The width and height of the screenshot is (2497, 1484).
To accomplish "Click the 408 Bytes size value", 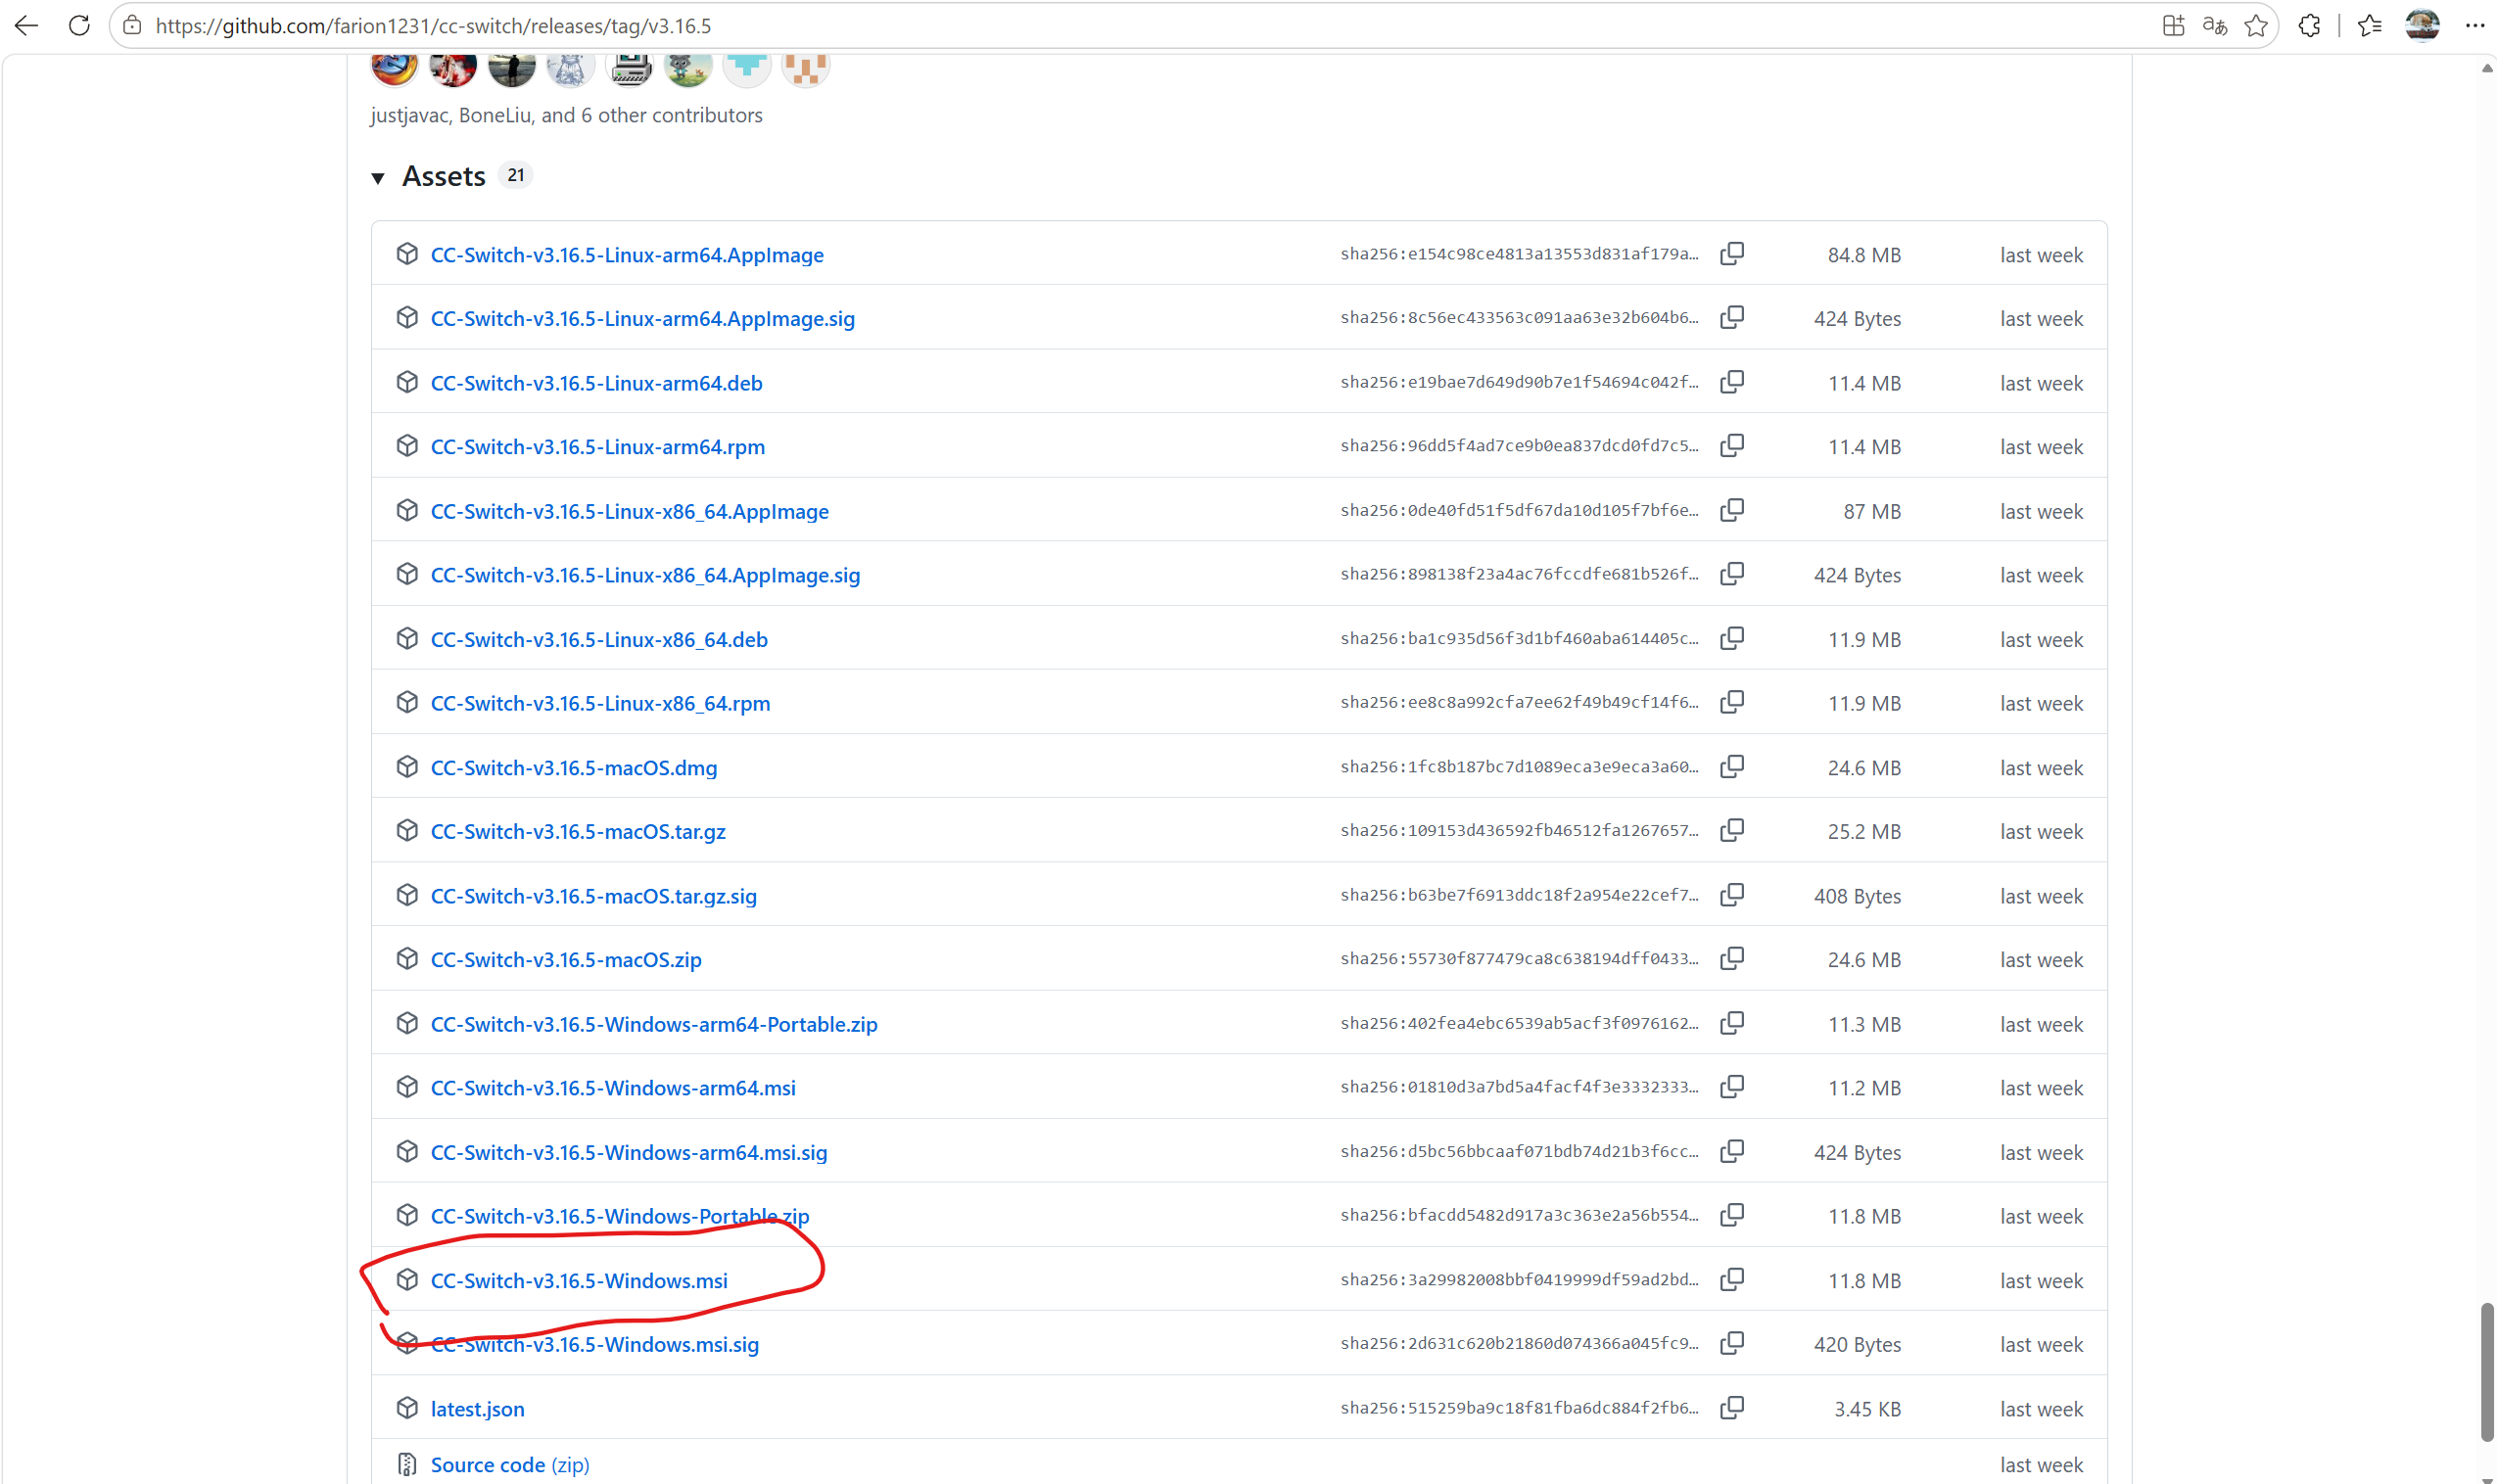I will tap(1857, 896).
